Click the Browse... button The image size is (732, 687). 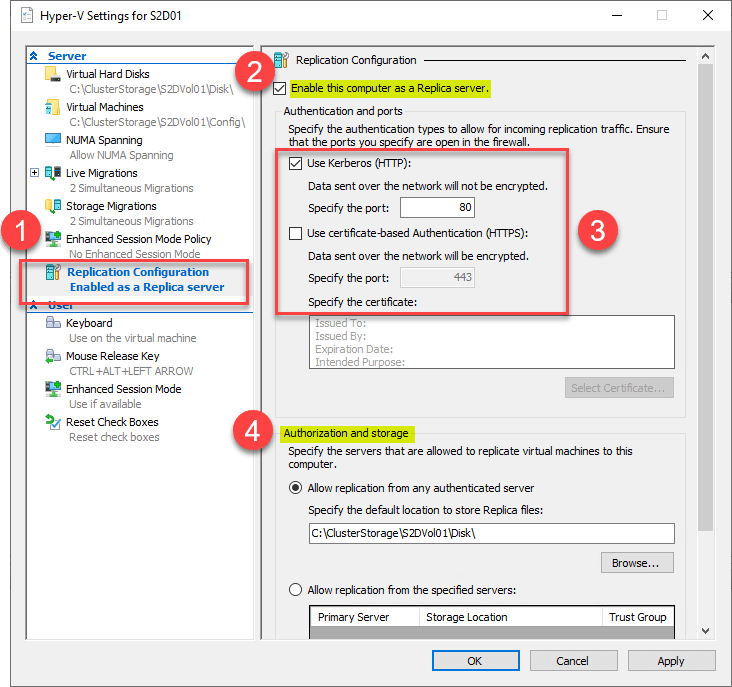(637, 563)
